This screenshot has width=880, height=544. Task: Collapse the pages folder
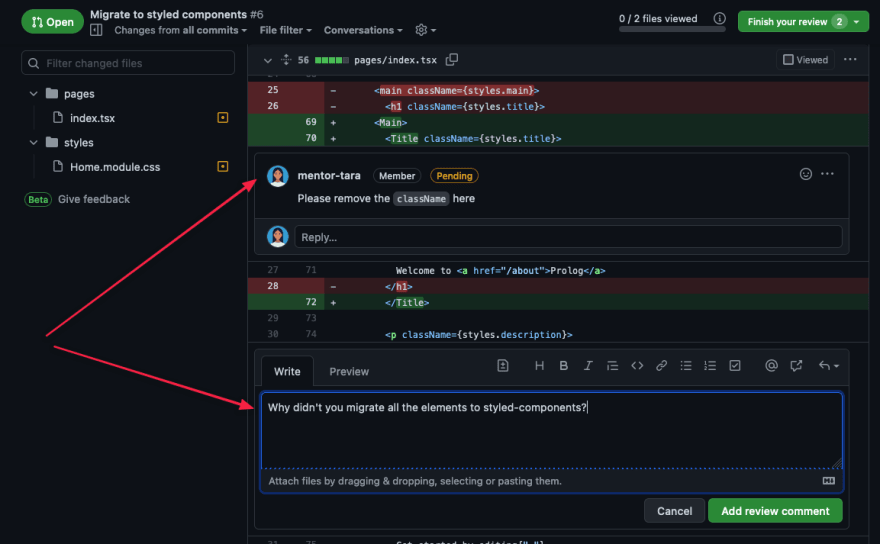[x=33, y=93]
